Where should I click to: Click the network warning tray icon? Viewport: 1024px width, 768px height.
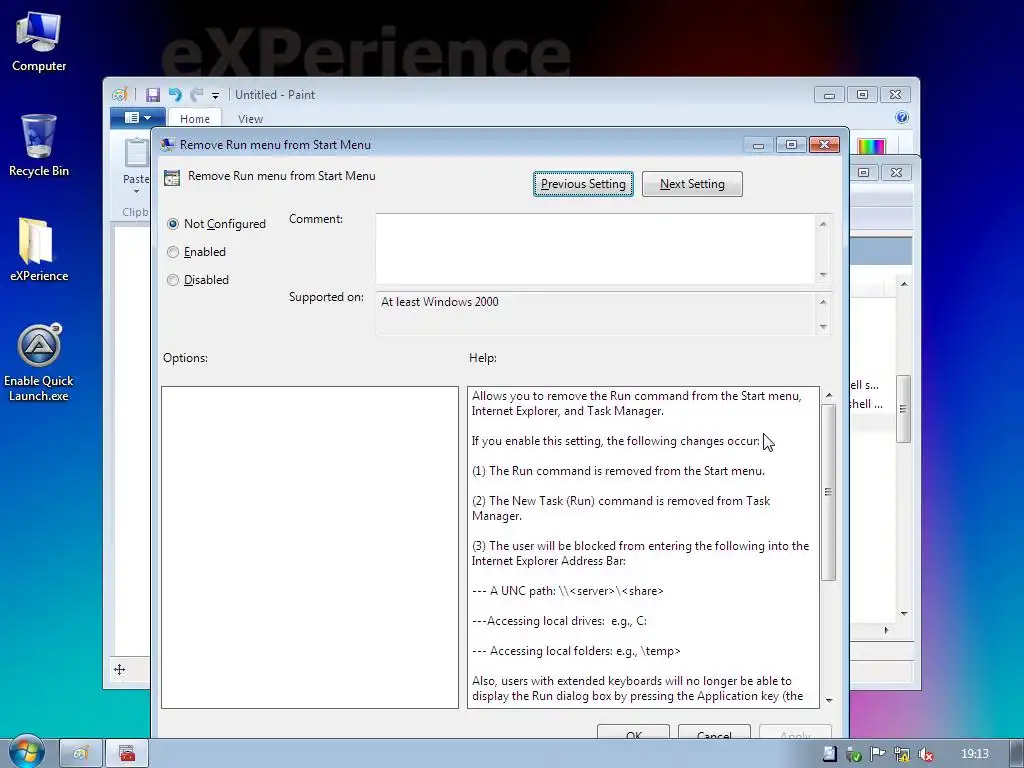coord(902,754)
